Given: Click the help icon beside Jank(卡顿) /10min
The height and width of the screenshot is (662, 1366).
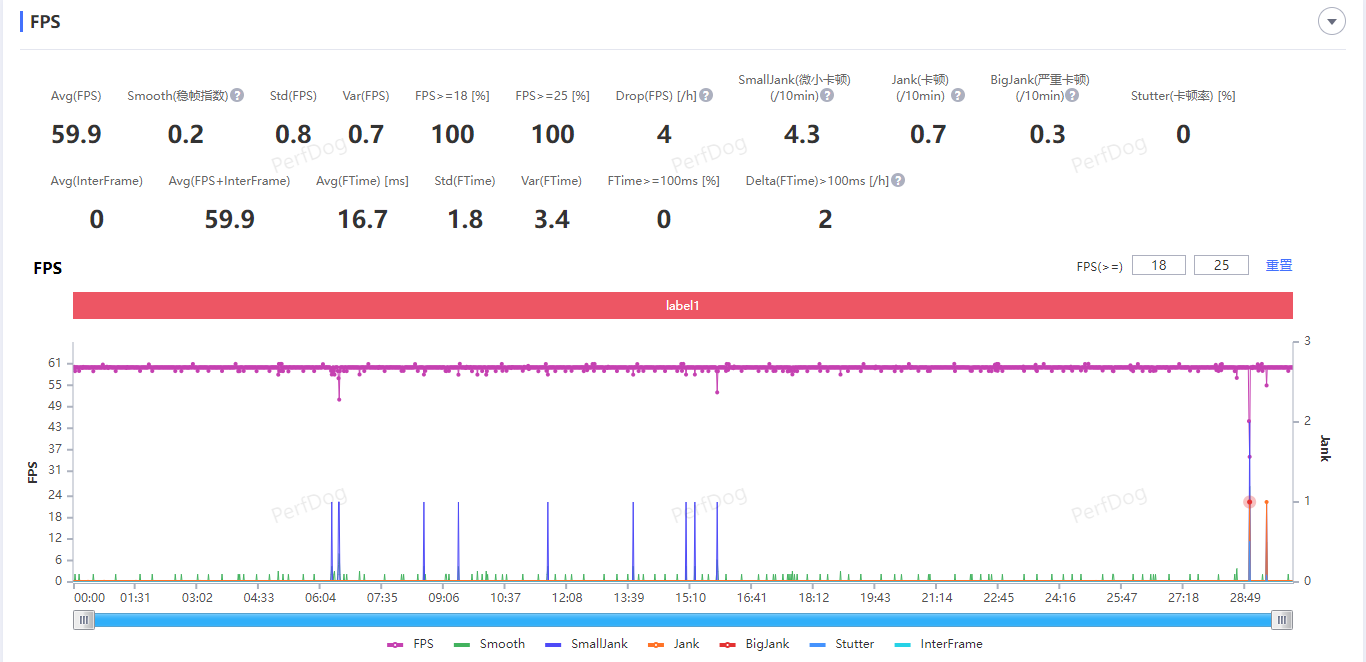Looking at the screenshot, I should coord(958,95).
